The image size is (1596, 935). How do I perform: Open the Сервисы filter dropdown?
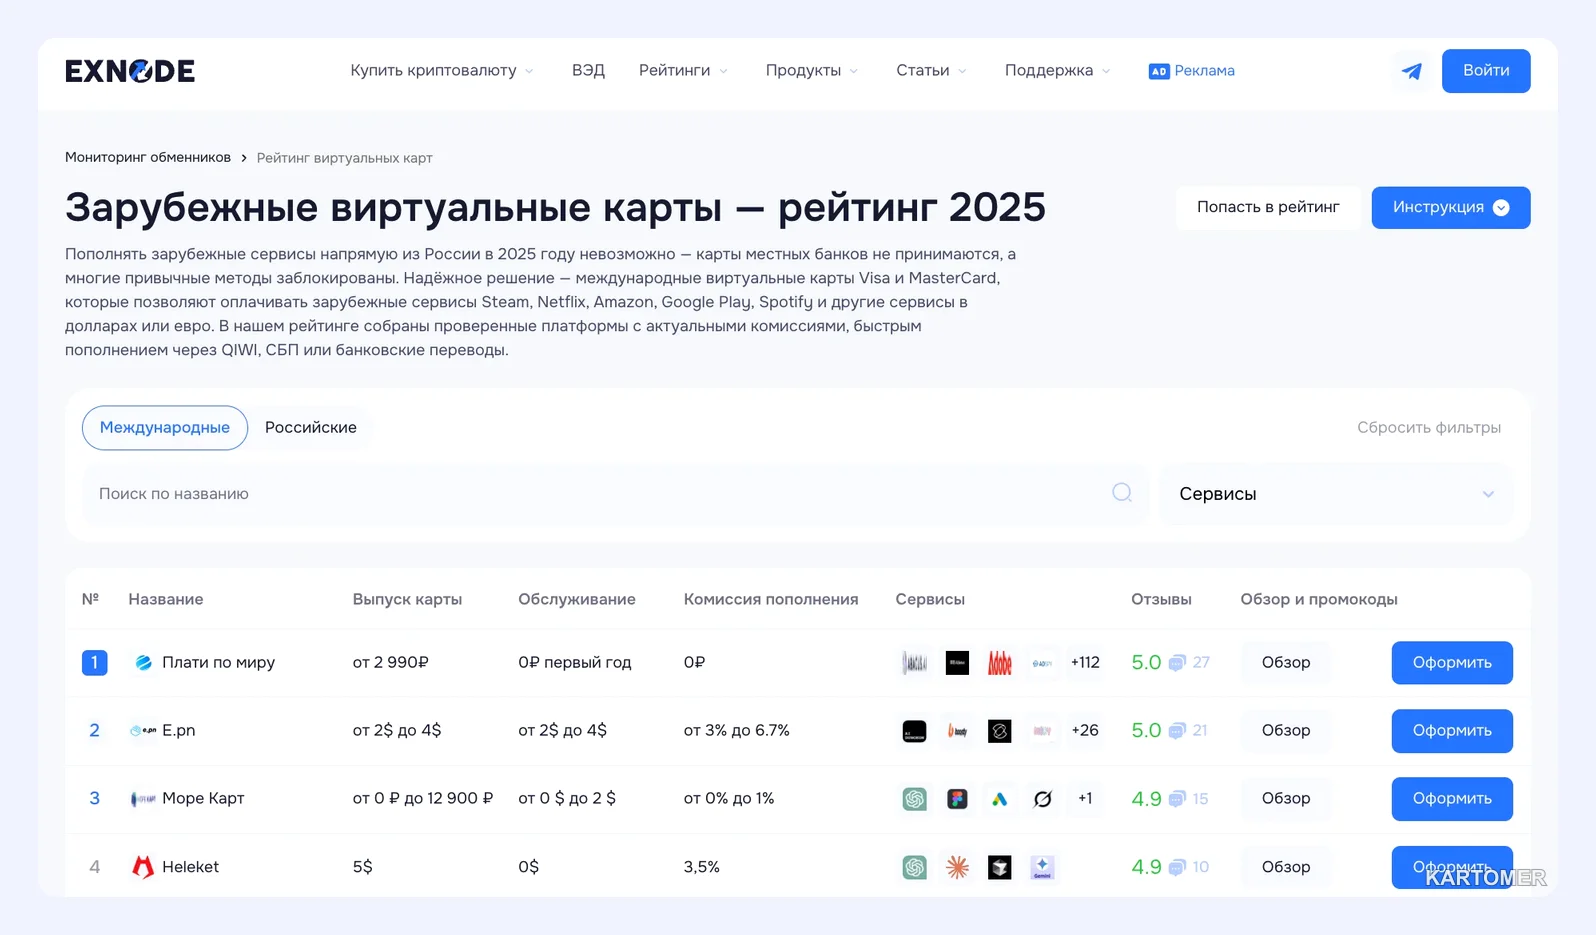pos(1337,494)
